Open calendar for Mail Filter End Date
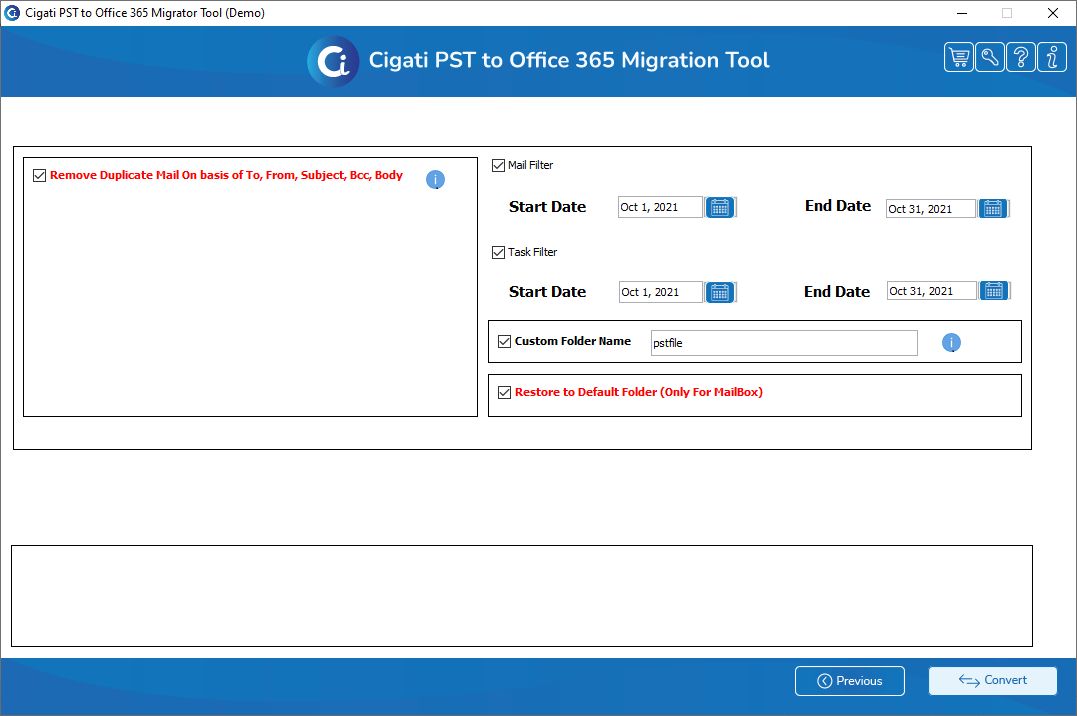Screen dimensions: 1077x716 (x=993, y=208)
